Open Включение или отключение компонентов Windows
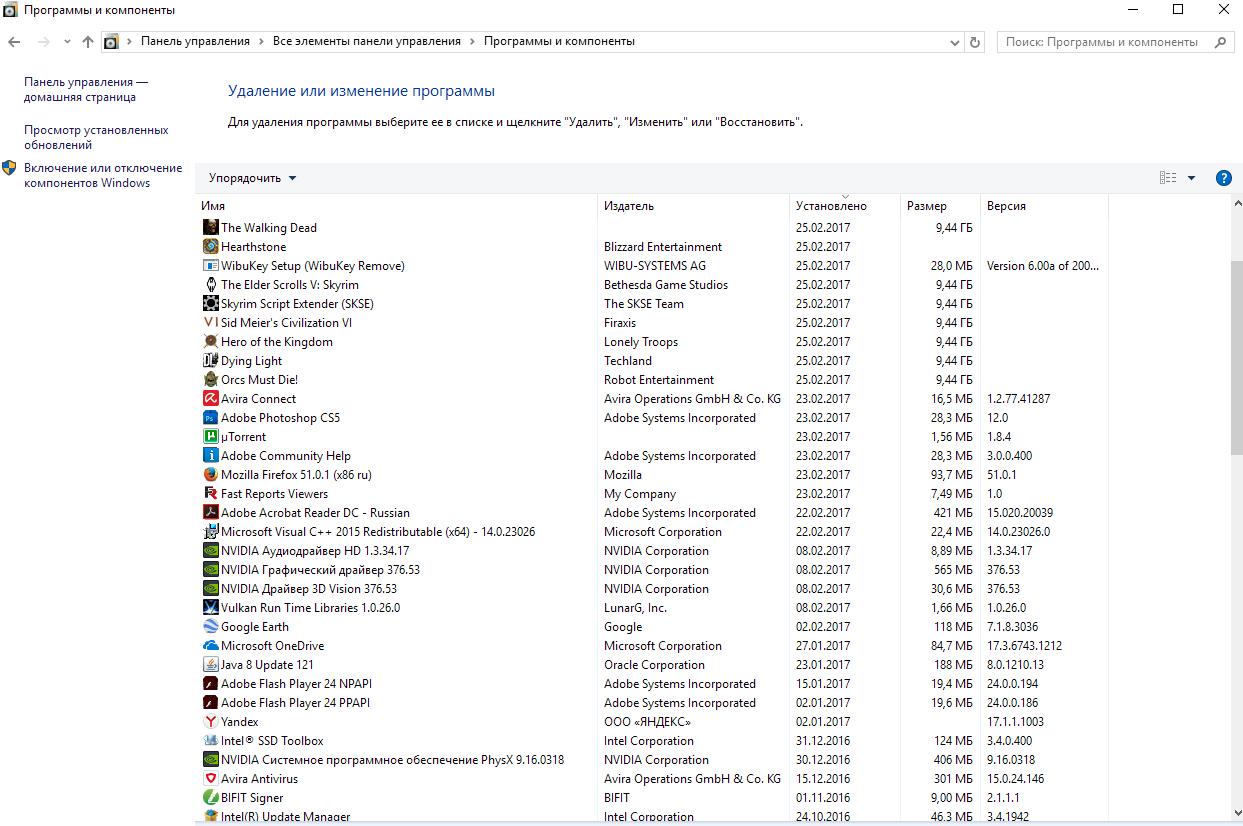Screen dimensions: 1243x826 pos(103,176)
